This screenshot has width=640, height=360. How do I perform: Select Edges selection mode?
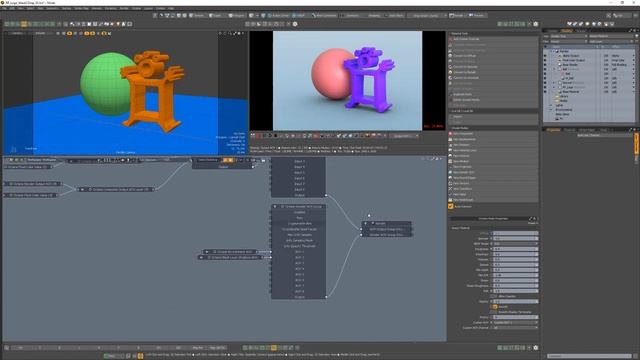pos(215,16)
